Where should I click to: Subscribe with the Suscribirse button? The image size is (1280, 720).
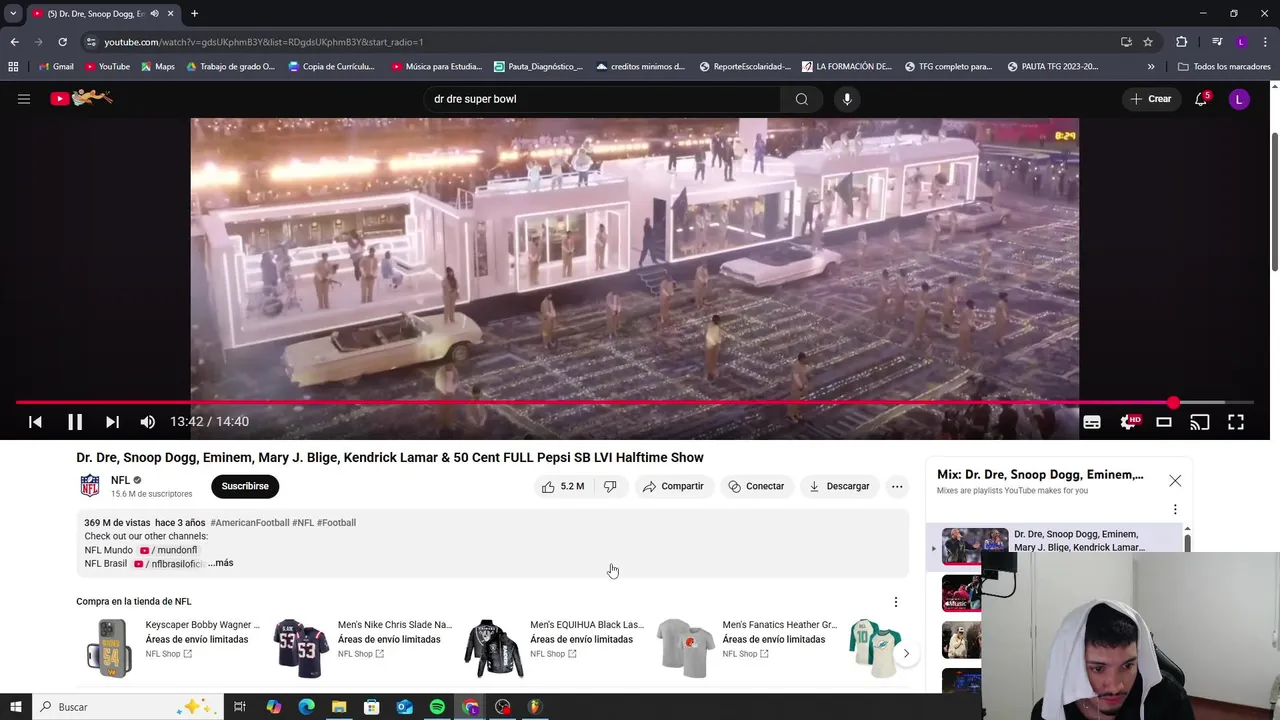pos(245,486)
